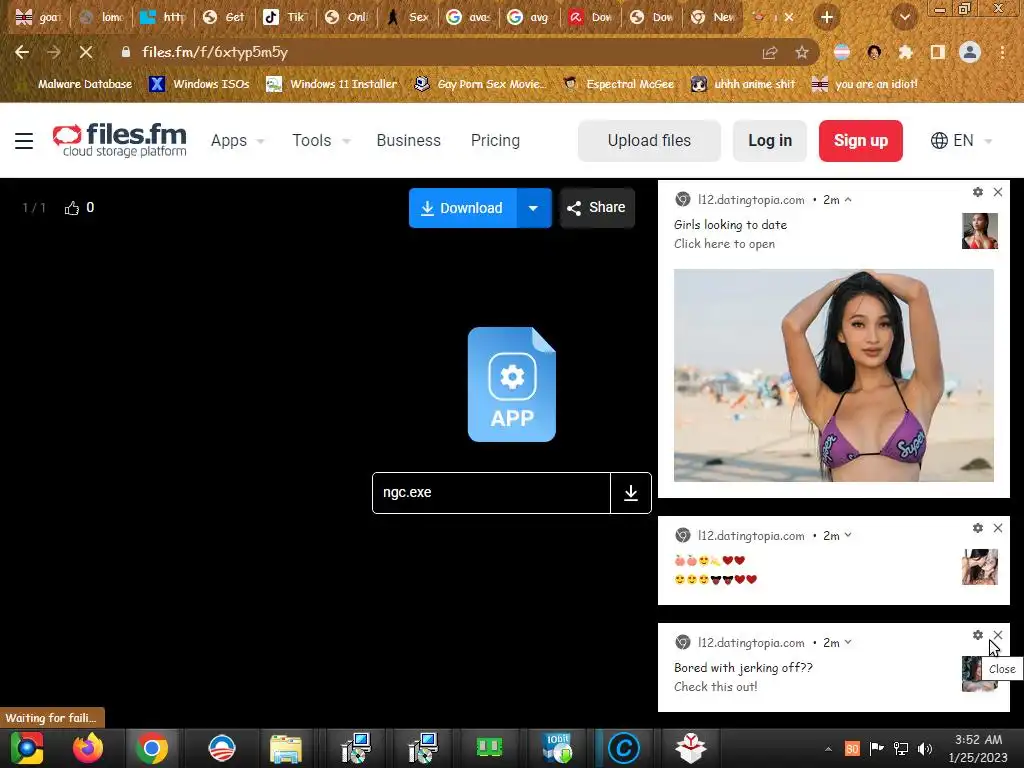Screen dimensions: 1024x768
Task: Close the Girls looking to date notification
Action: click(x=998, y=192)
